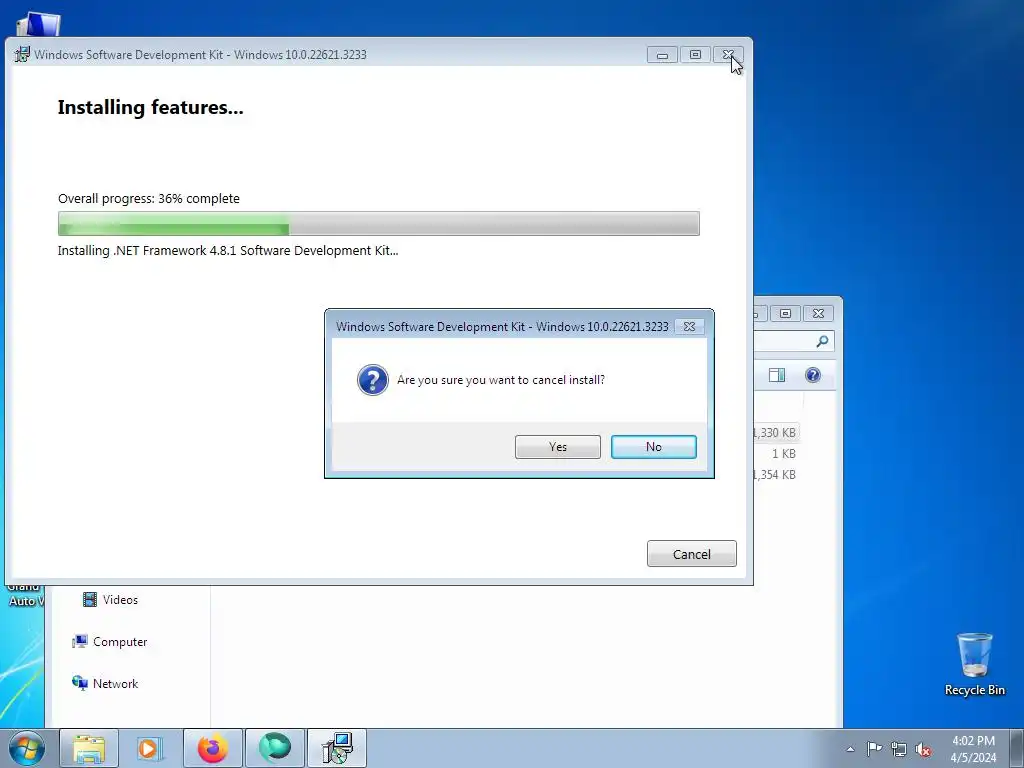Click the taskbar clock showing 4:02 PM
The width and height of the screenshot is (1024, 768).
coord(973,749)
